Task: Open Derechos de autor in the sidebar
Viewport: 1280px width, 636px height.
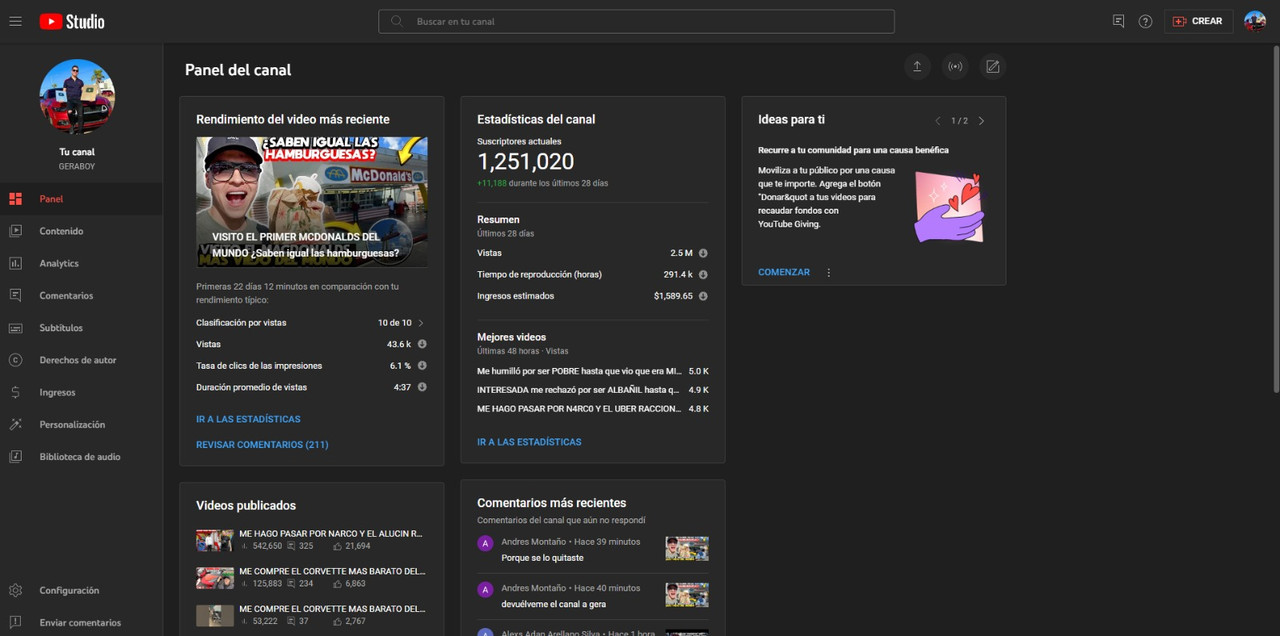Action: point(81,360)
